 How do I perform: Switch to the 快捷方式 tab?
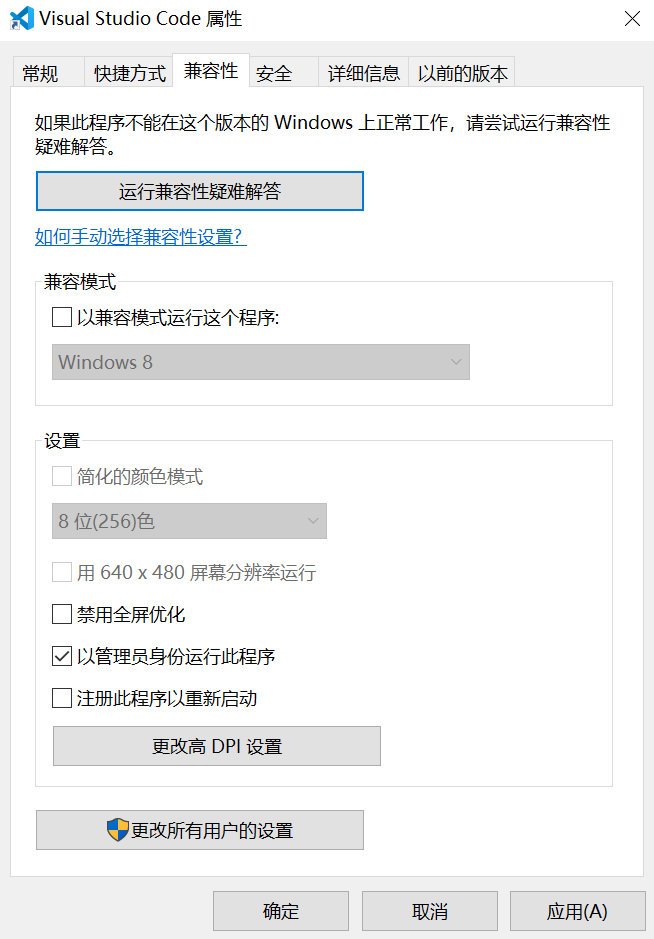point(128,72)
